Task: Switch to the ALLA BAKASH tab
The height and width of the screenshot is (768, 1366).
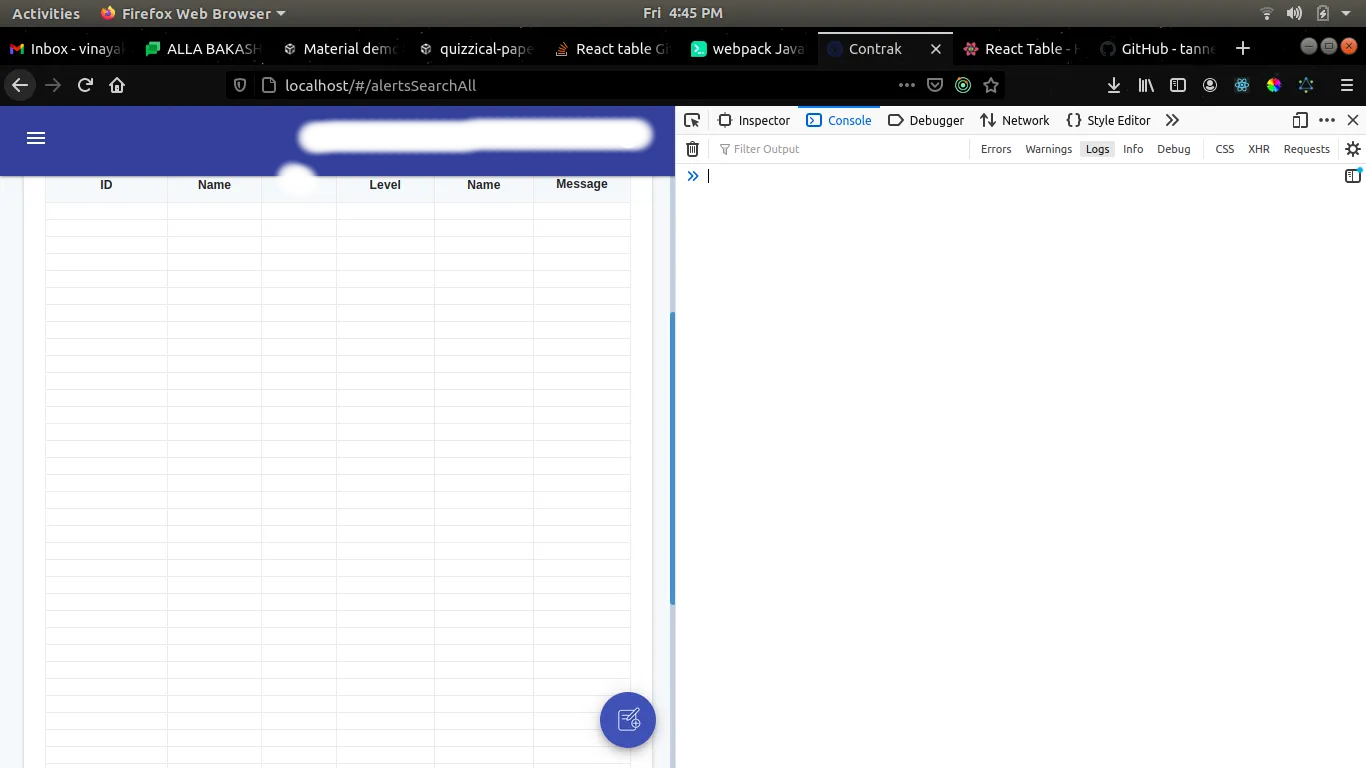Action: [x=204, y=48]
